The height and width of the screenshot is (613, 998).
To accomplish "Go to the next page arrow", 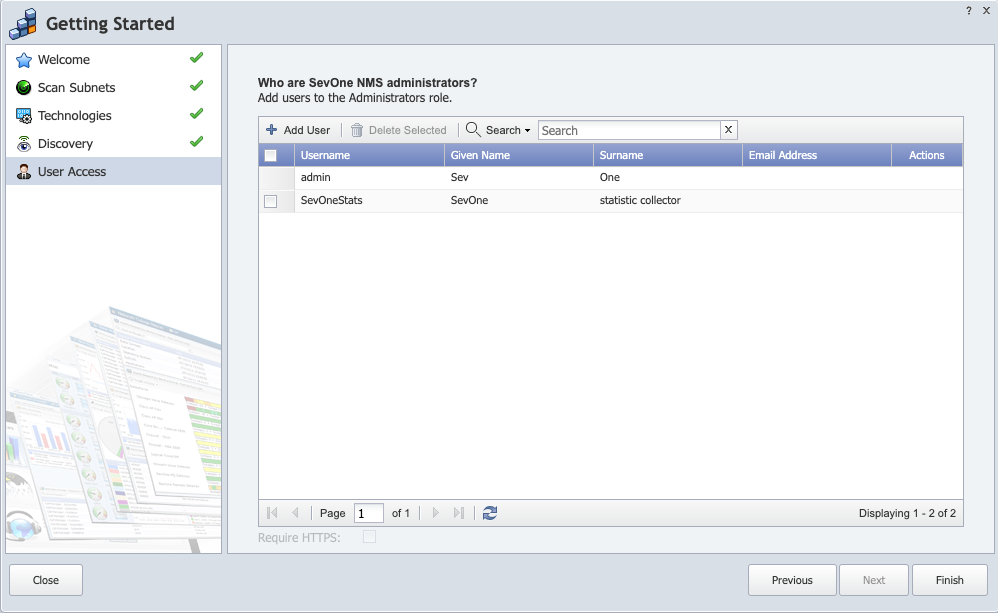I will (x=435, y=513).
